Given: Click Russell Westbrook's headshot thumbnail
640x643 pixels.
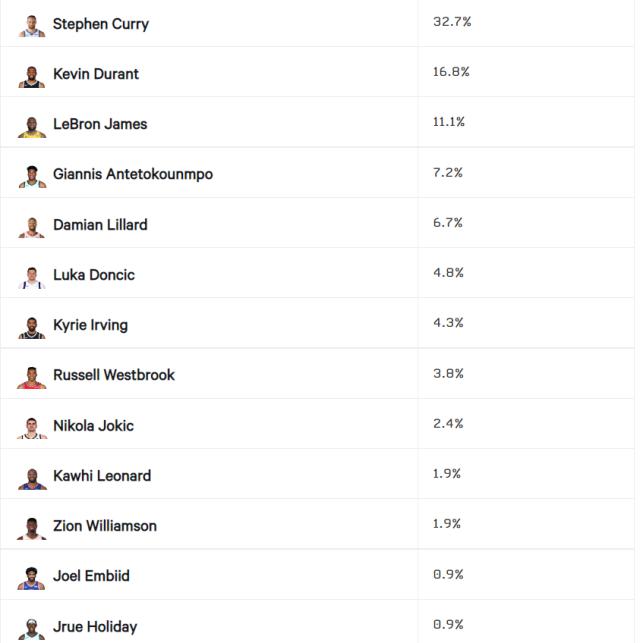Looking at the screenshot, I should pyautogui.click(x=32, y=377).
